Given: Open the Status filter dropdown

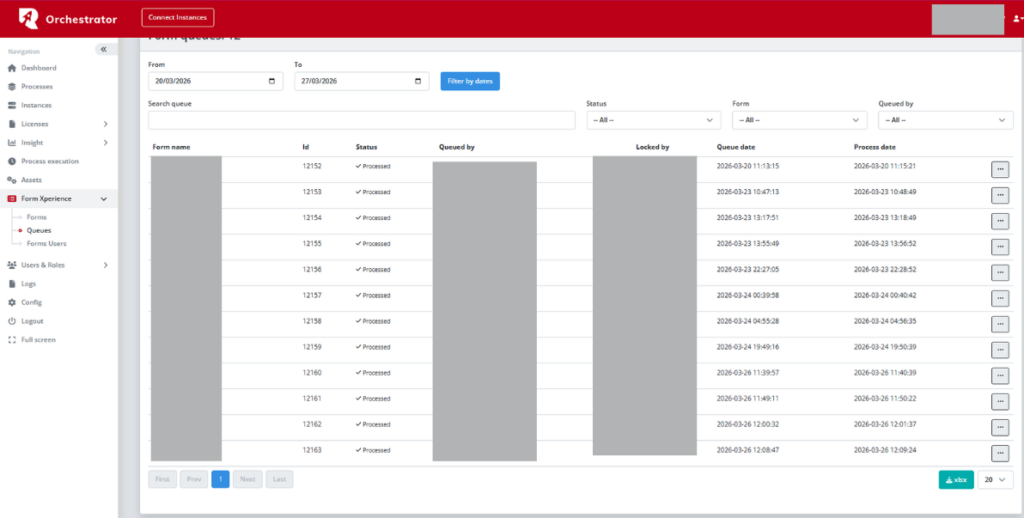Looking at the screenshot, I should pyautogui.click(x=654, y=120).
